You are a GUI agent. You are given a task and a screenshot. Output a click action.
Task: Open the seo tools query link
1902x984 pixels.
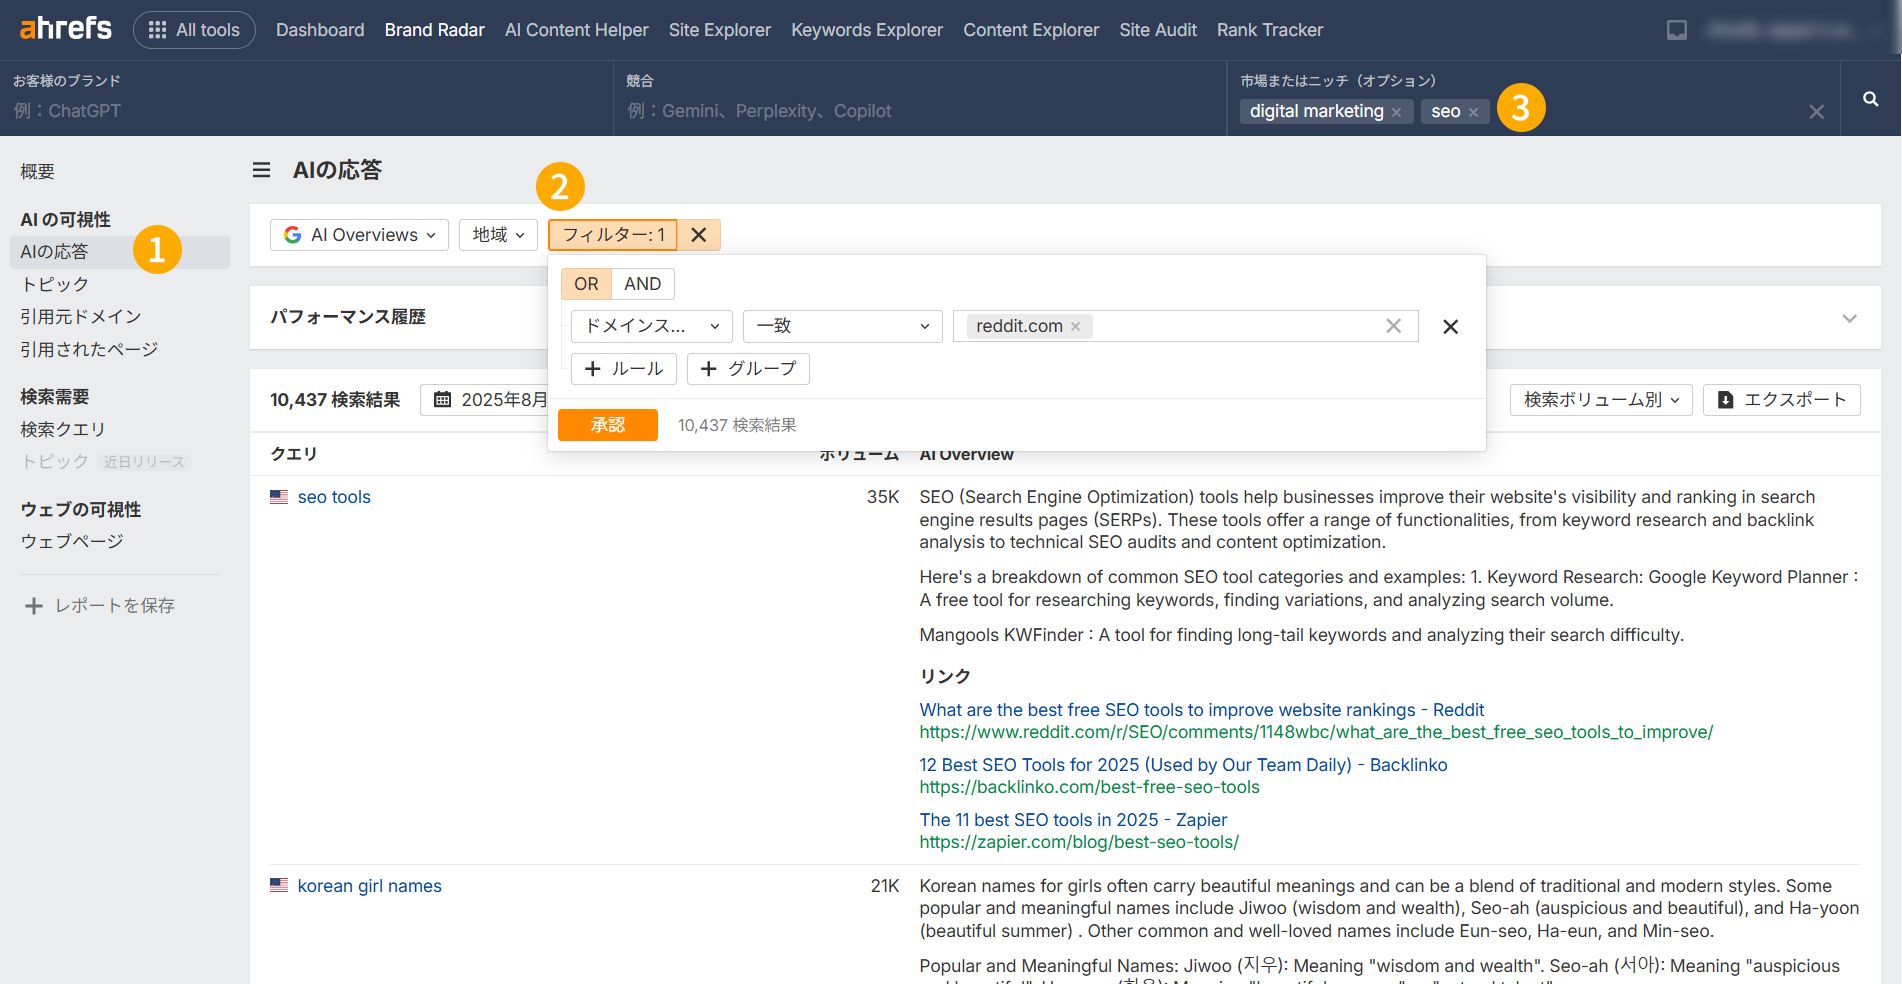(333, 496)
